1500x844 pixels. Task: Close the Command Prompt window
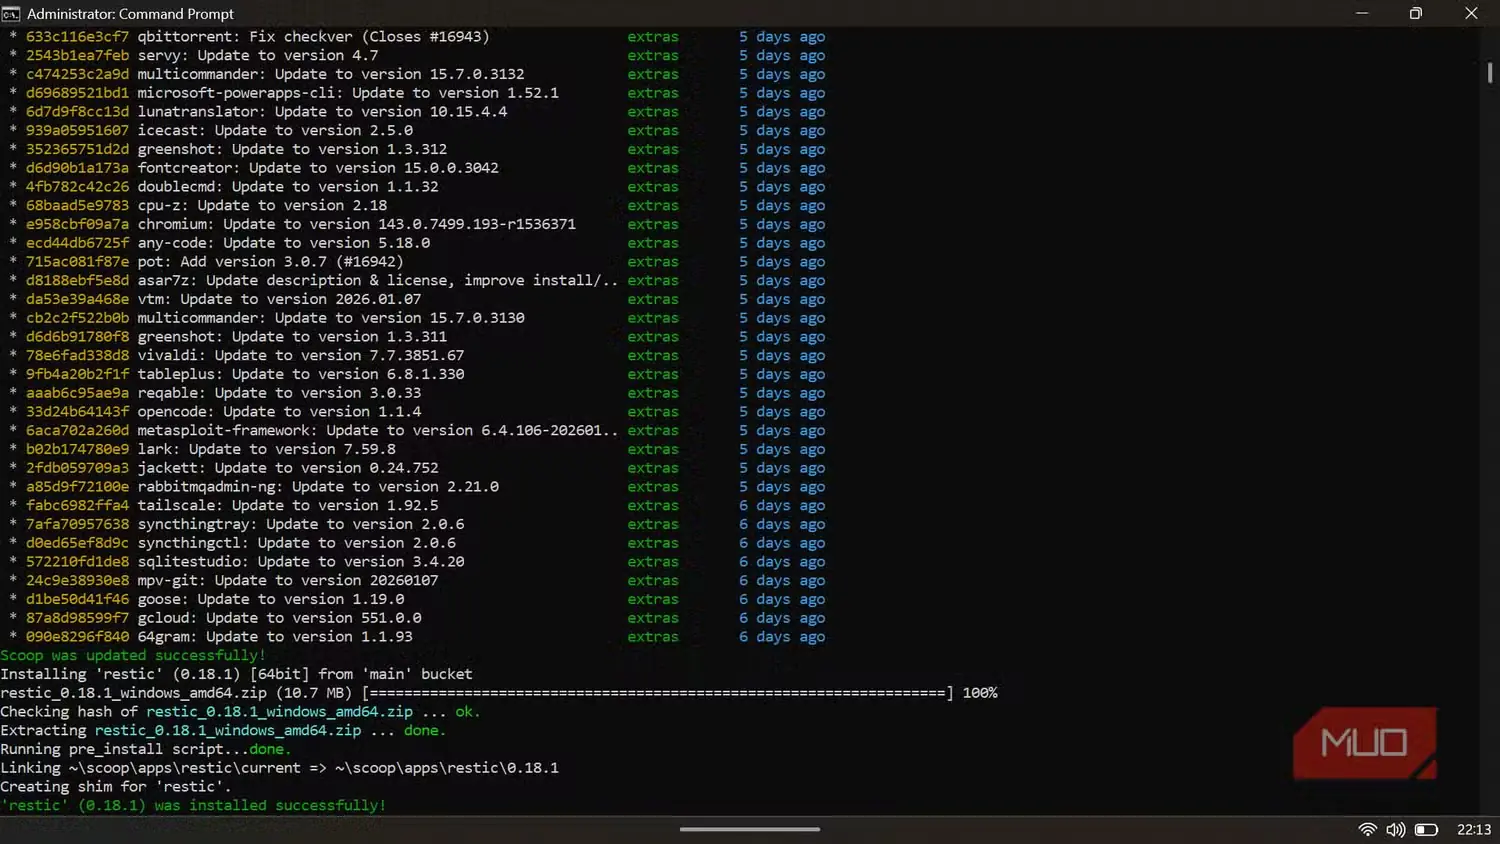(x=1471, y=13)
